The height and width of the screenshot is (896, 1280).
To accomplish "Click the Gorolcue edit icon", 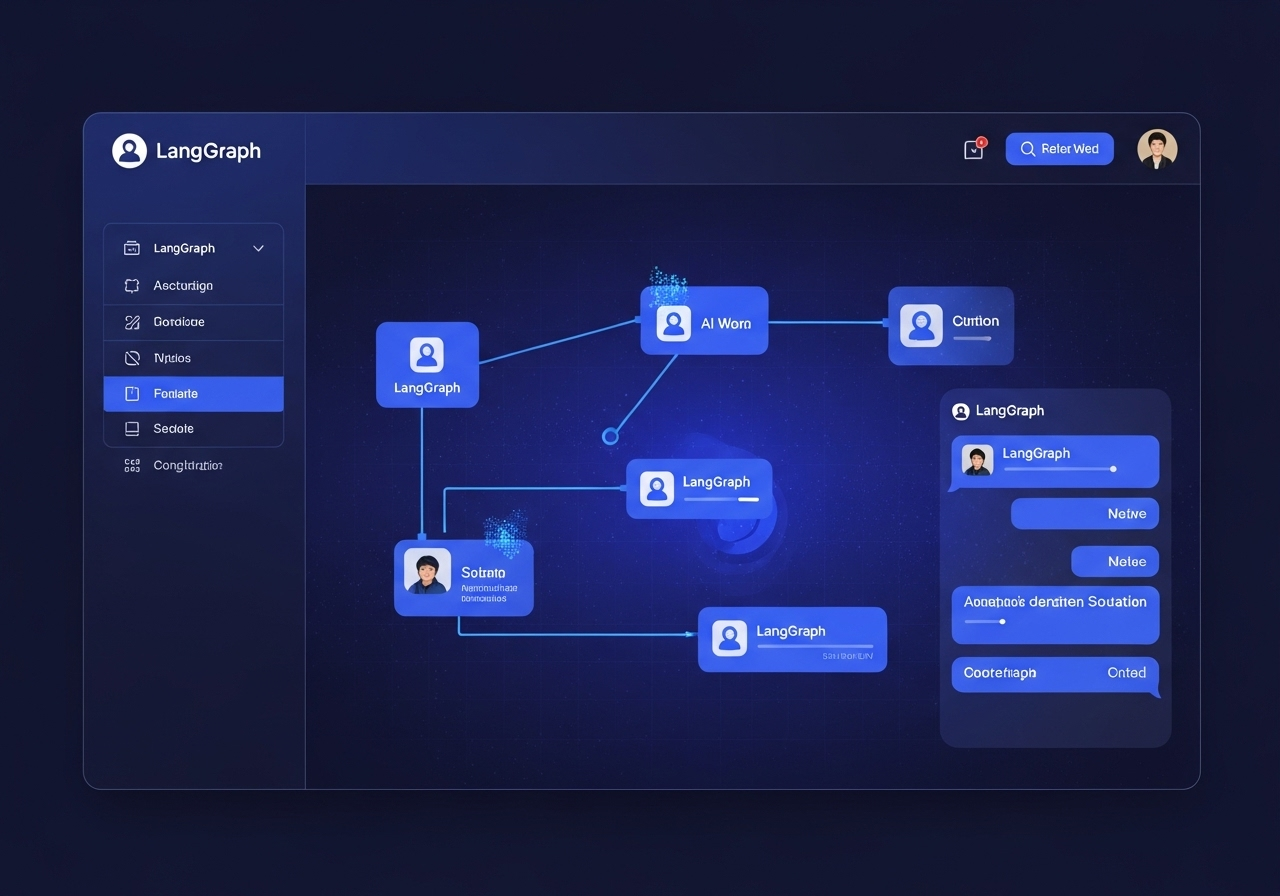I will (131, 322).
